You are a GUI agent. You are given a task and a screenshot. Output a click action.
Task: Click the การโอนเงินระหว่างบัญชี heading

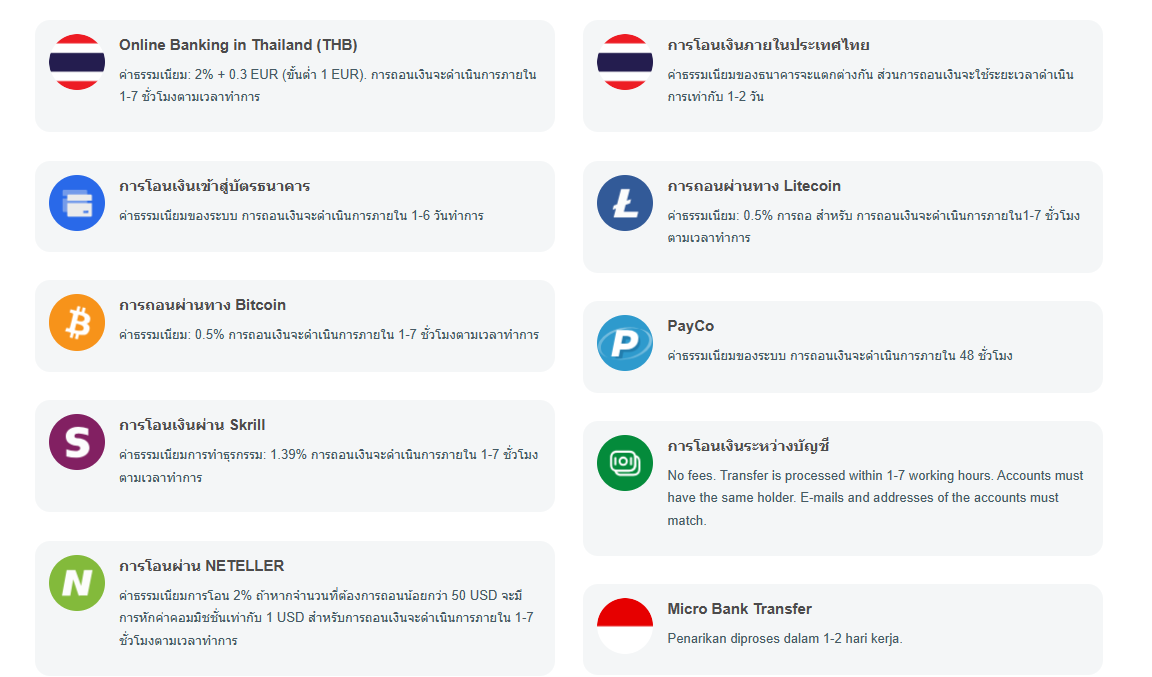[x=749, y=446]
